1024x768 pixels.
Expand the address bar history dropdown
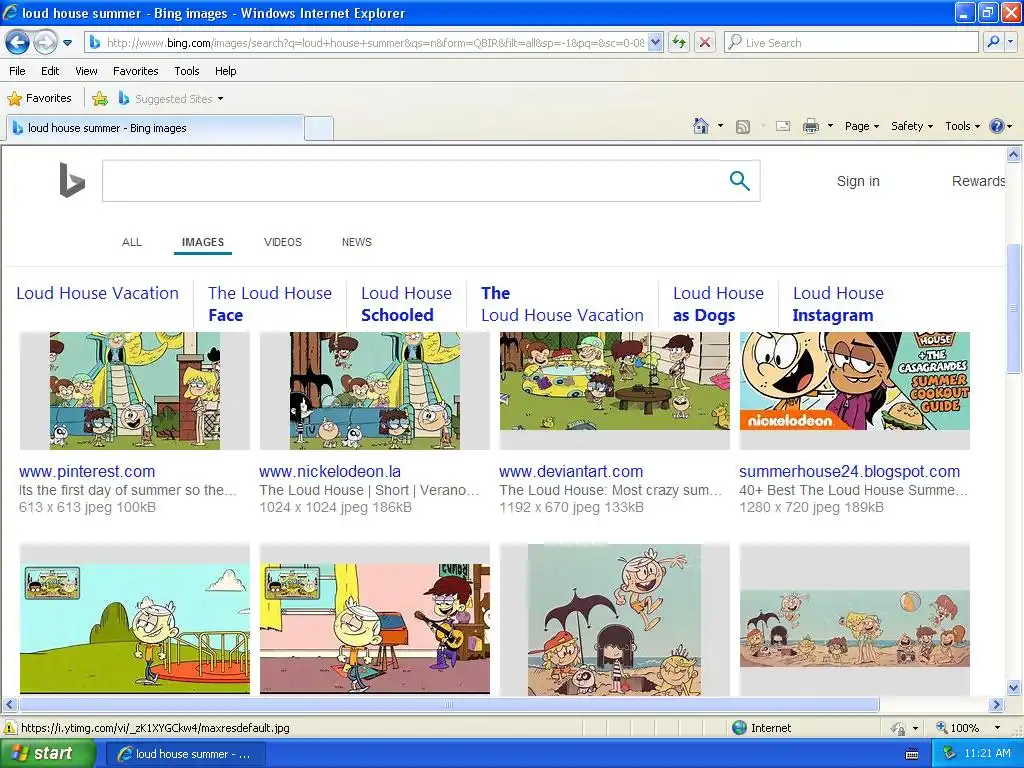click(656, 43)
